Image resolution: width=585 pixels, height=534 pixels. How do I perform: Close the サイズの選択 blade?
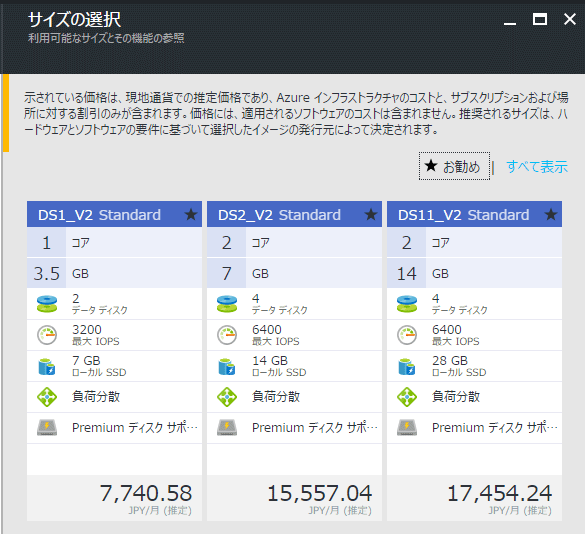pyautogui.click(x=570, y=19)
